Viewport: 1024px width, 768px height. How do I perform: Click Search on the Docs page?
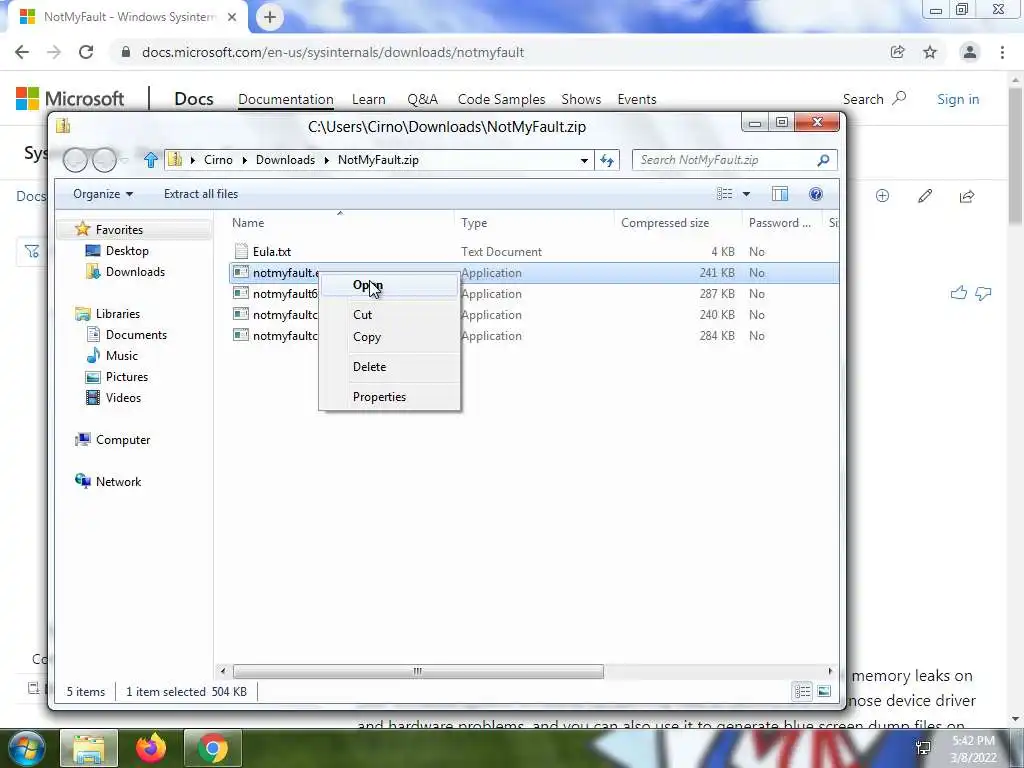pyautogui.click(x=874, y=99)
